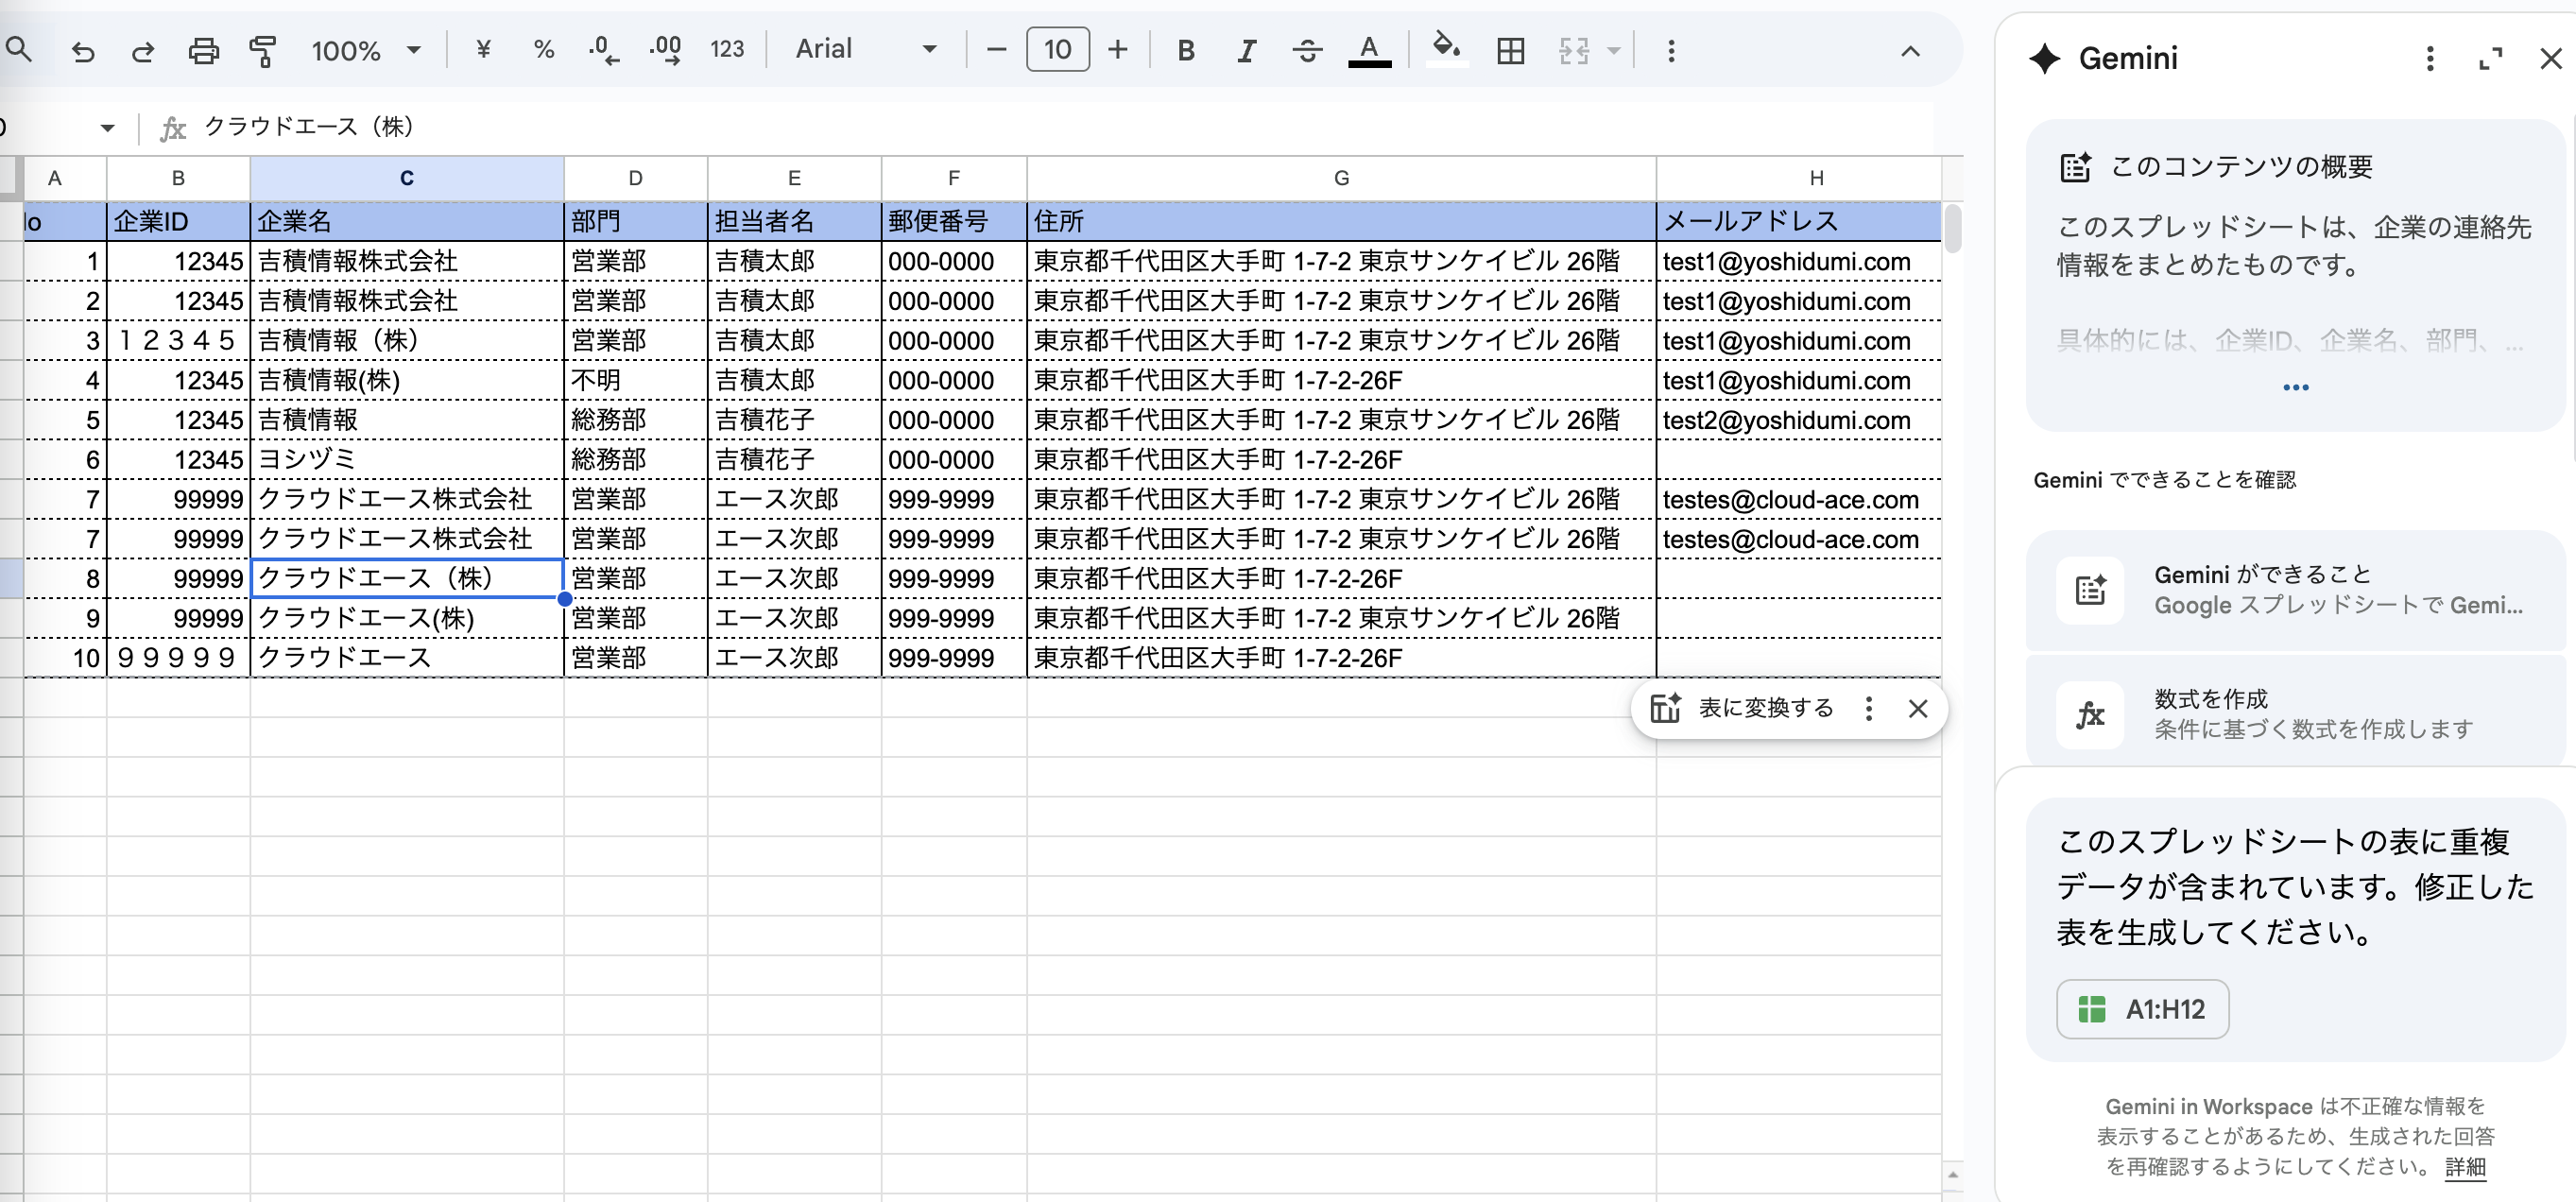Click the undo arrow icon
The width and height of the screenshot is (2576, 1202).
[x=83, y=50]
